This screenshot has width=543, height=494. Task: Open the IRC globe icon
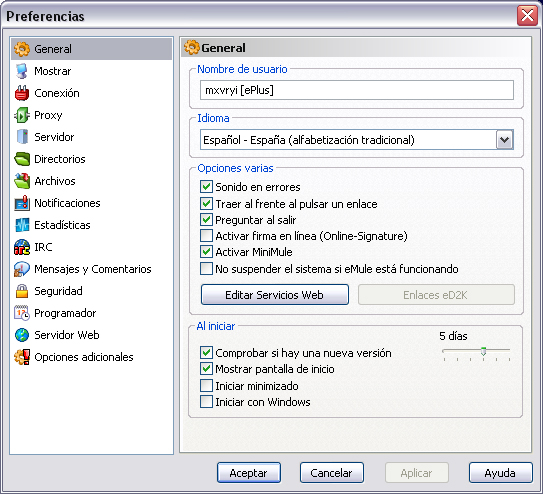pyautogui.click(x=22, y=247)
